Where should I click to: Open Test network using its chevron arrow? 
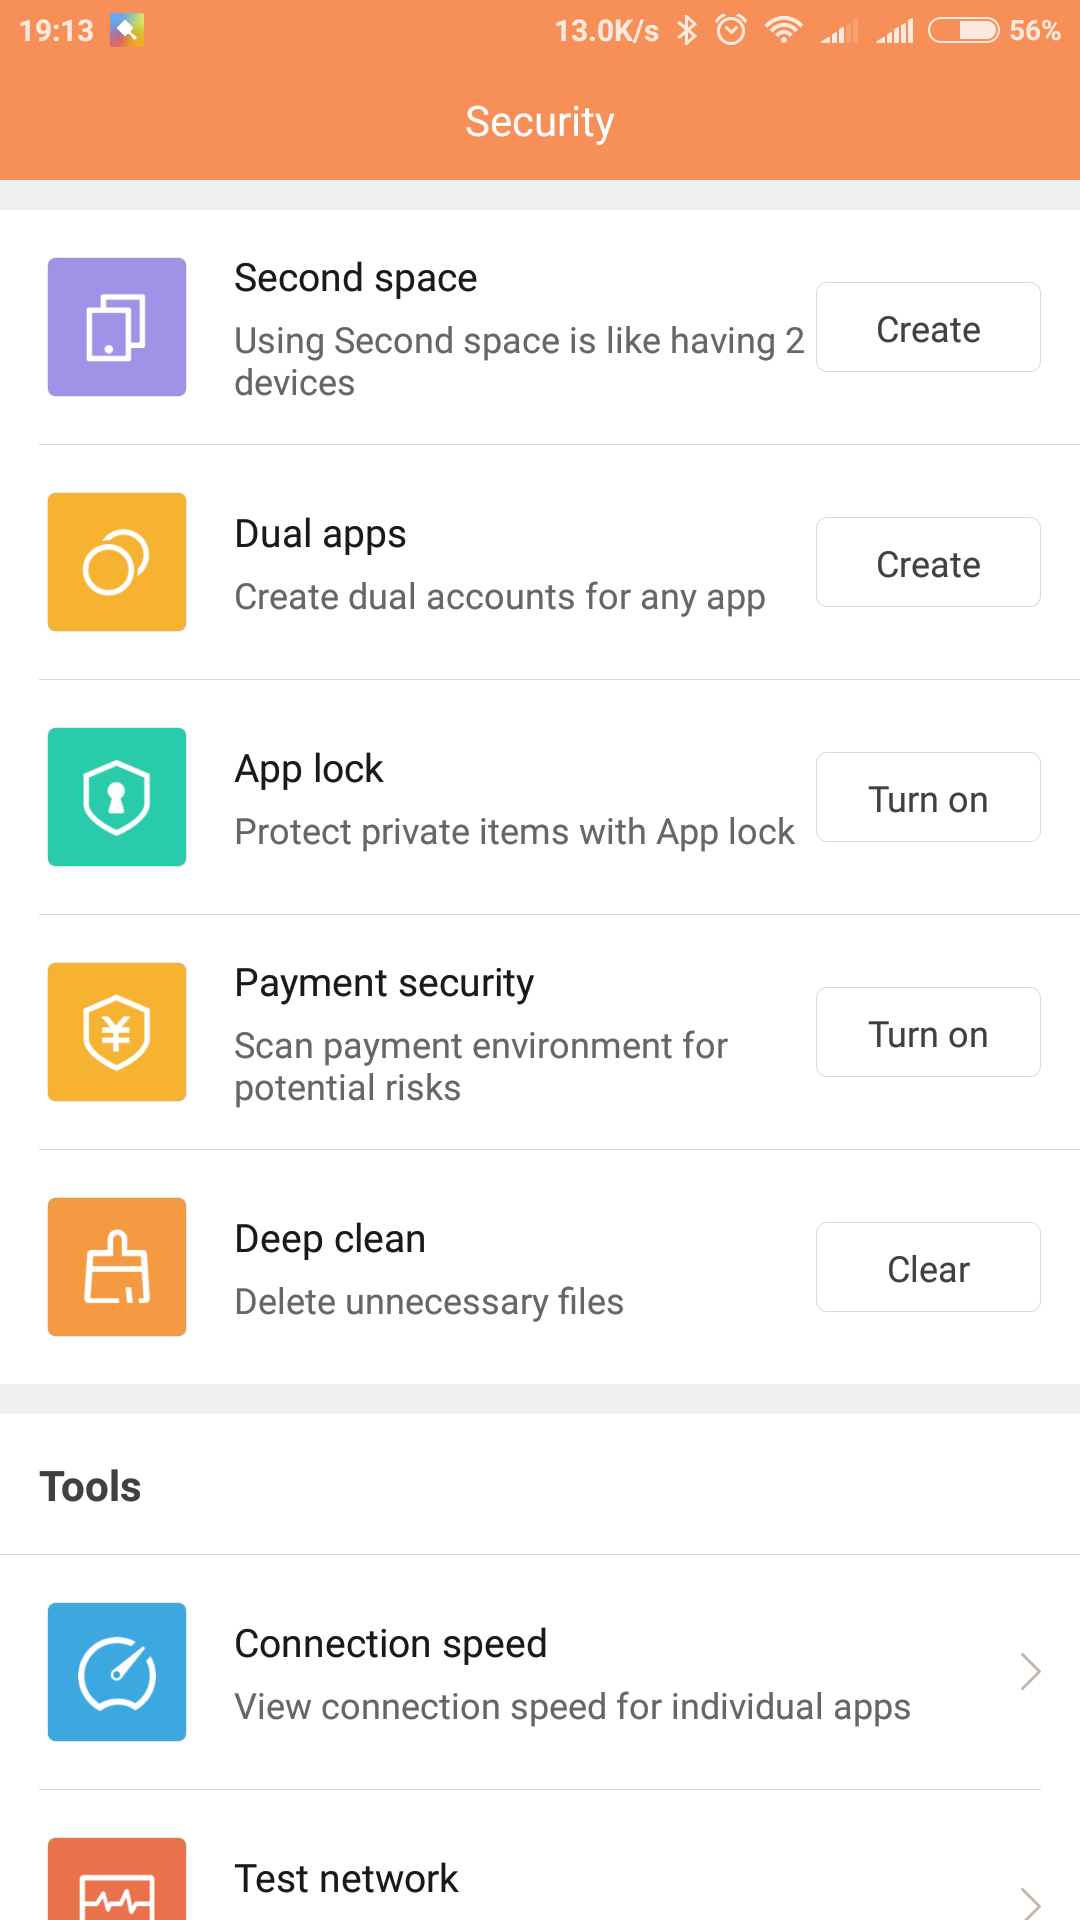click(x=1030, y=1900)
